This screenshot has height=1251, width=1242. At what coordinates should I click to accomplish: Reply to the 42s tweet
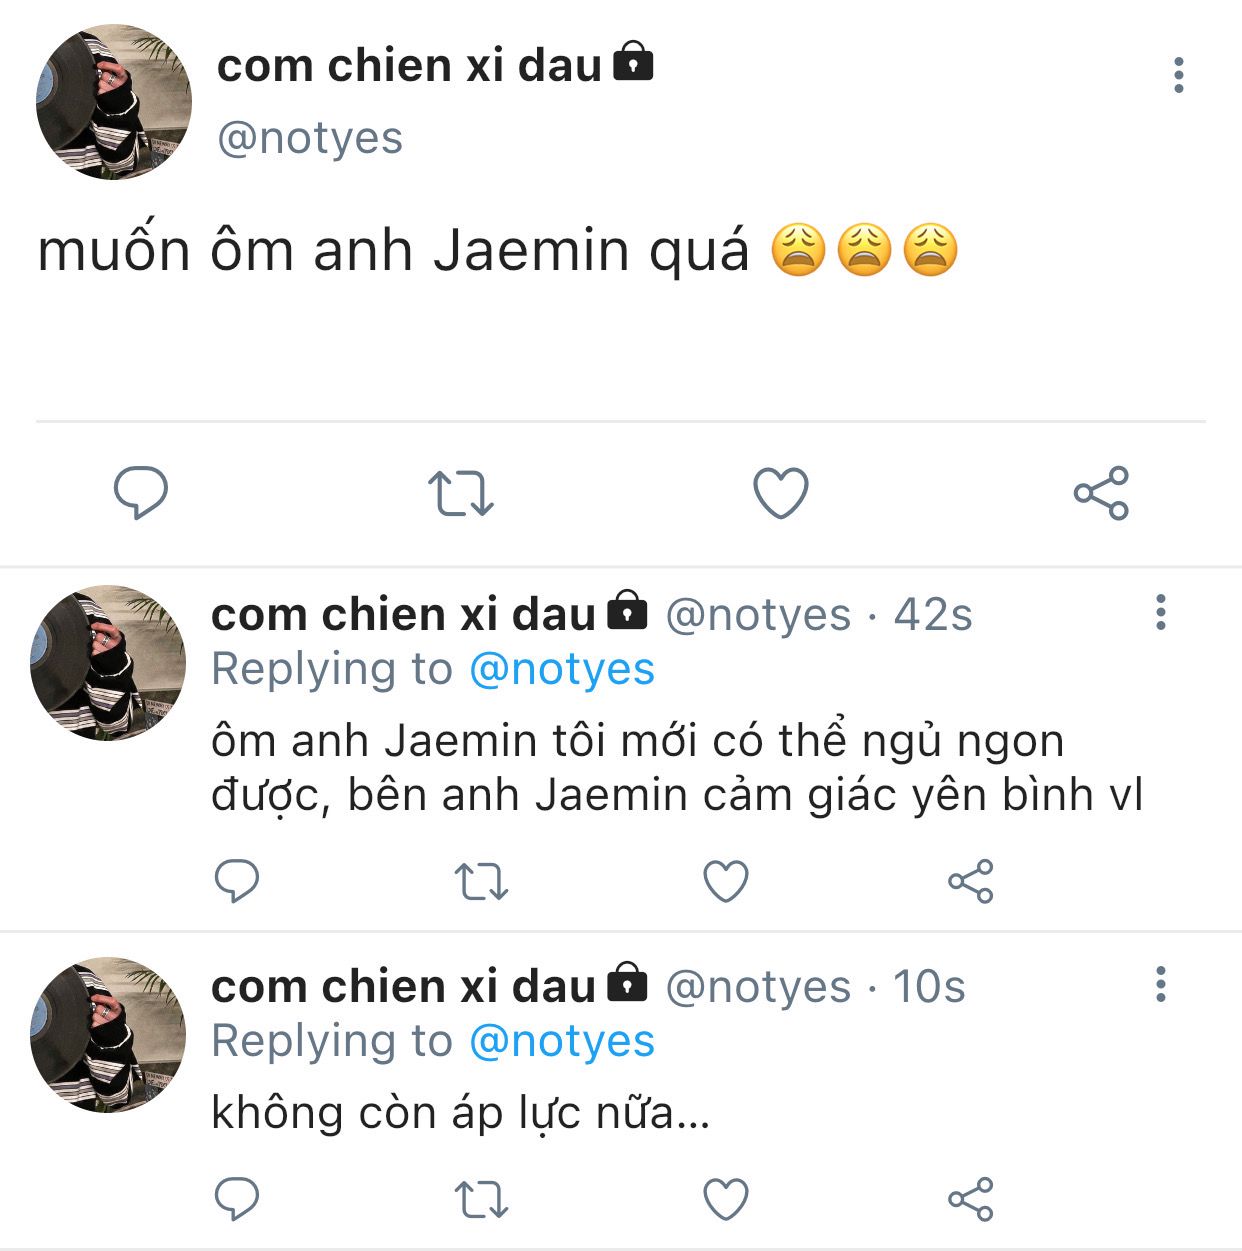[x=237, y=880]
